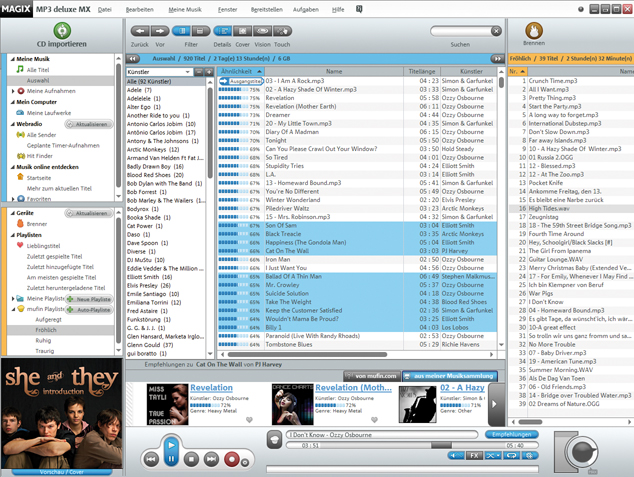This screenshot has height=477, width=634.
Task: Clear search with the X button
Action: [496, 31]
